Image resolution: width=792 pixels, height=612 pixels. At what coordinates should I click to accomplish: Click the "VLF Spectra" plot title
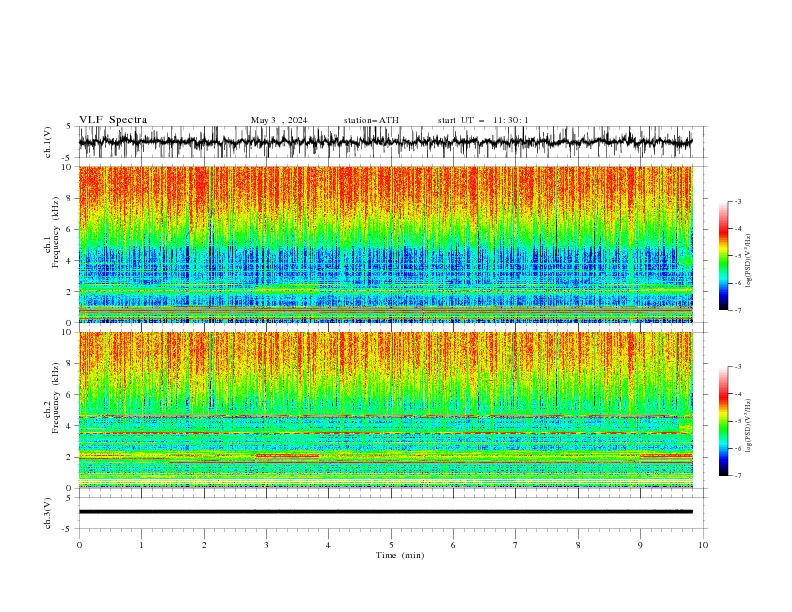pos(113,120)
